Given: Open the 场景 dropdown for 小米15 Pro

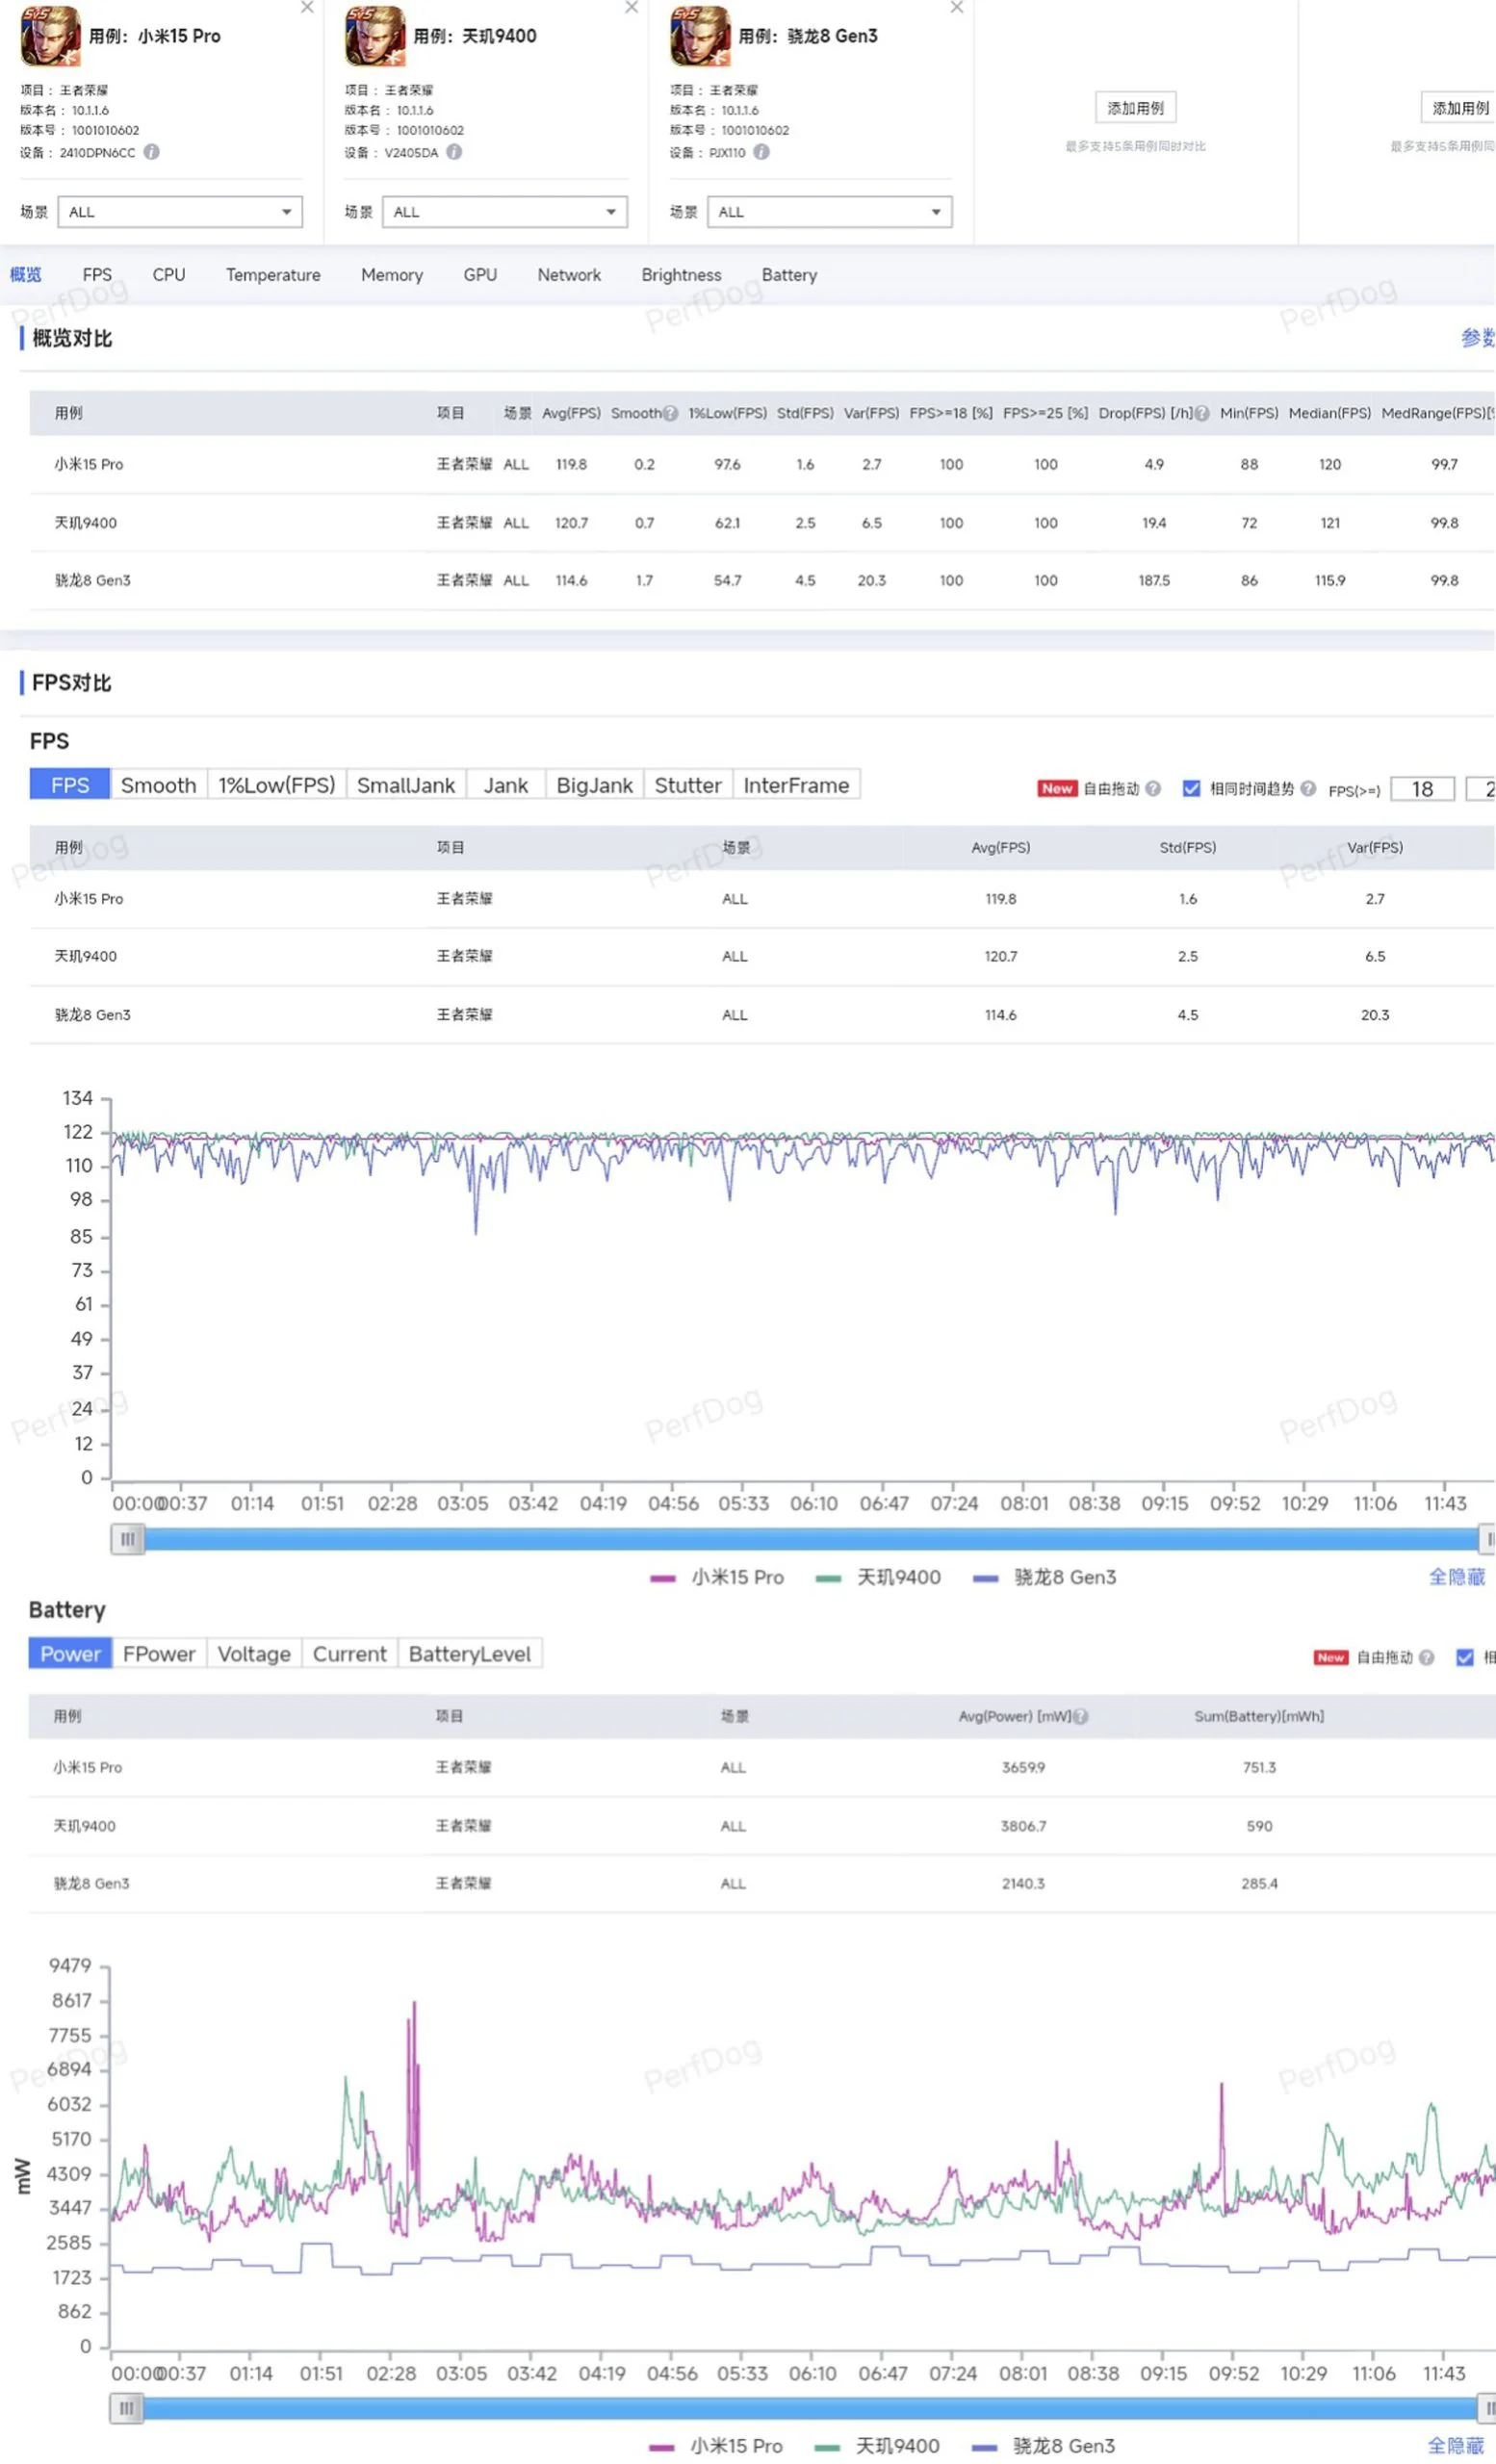Looking at the screenshot, I should coord(180,212).
